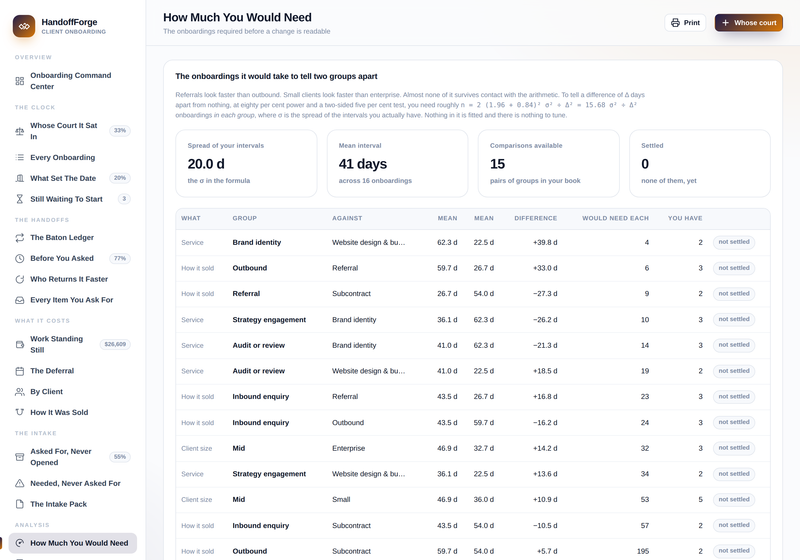Go to Every Onboarding
Viewport: 800px width, 560px height.
point(72,157)
